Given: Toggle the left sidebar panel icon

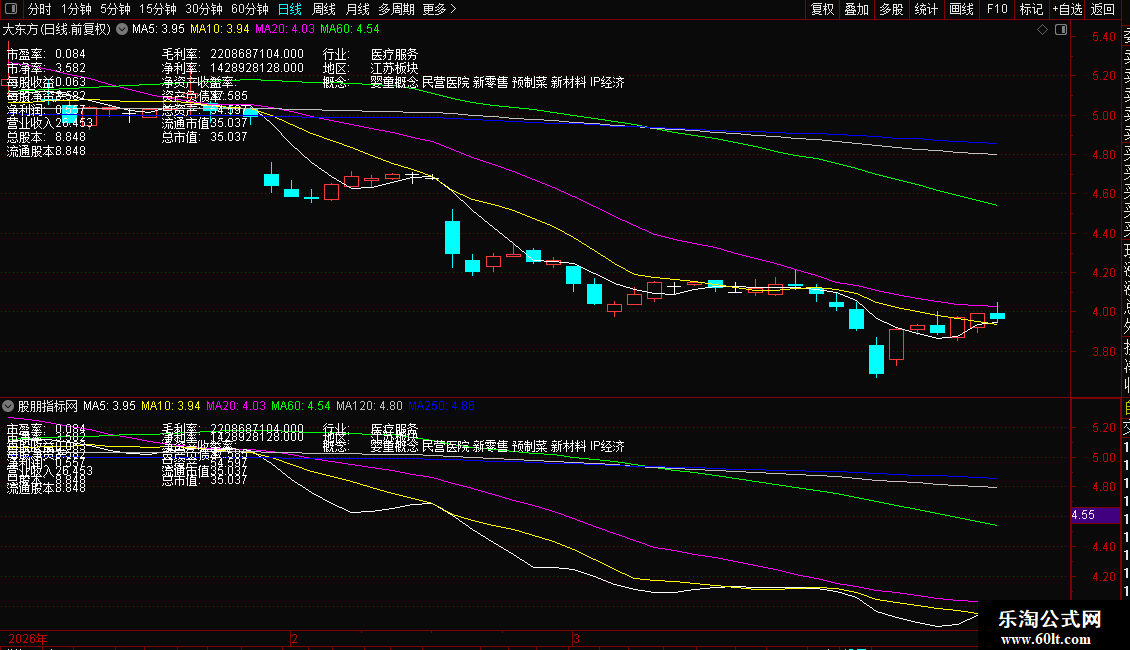Looking at the screenshot, I should [x=10, y=10].
